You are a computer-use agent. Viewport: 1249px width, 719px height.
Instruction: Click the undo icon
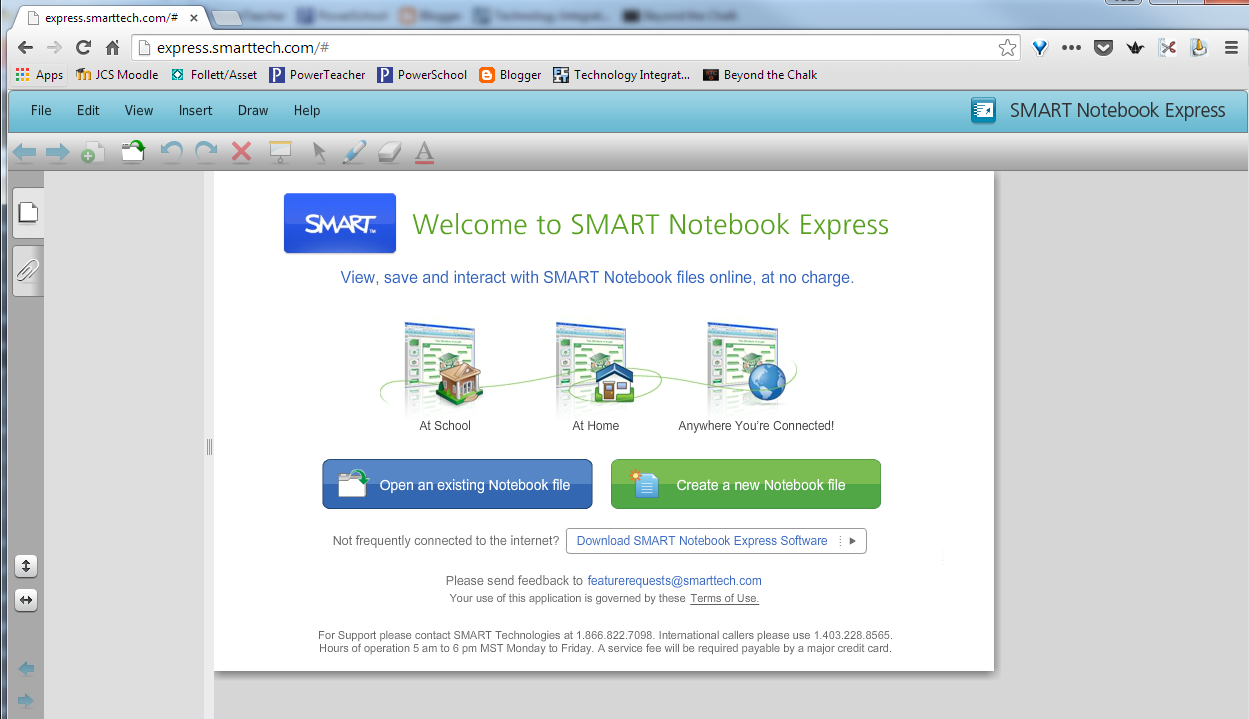[171, 152]
